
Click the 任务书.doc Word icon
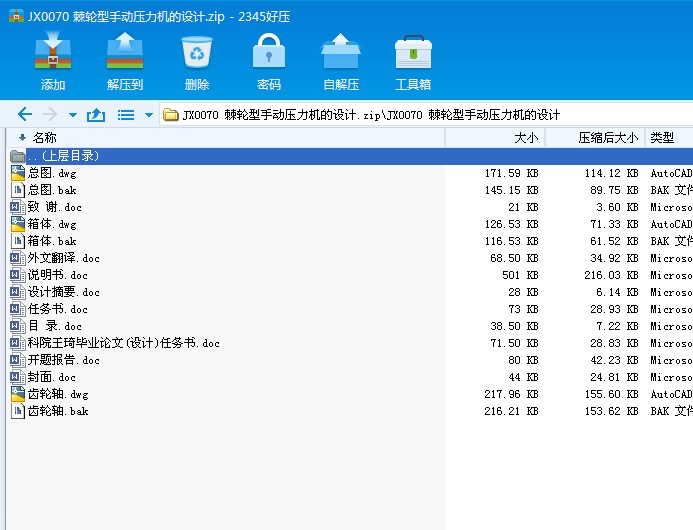point(17,309)
